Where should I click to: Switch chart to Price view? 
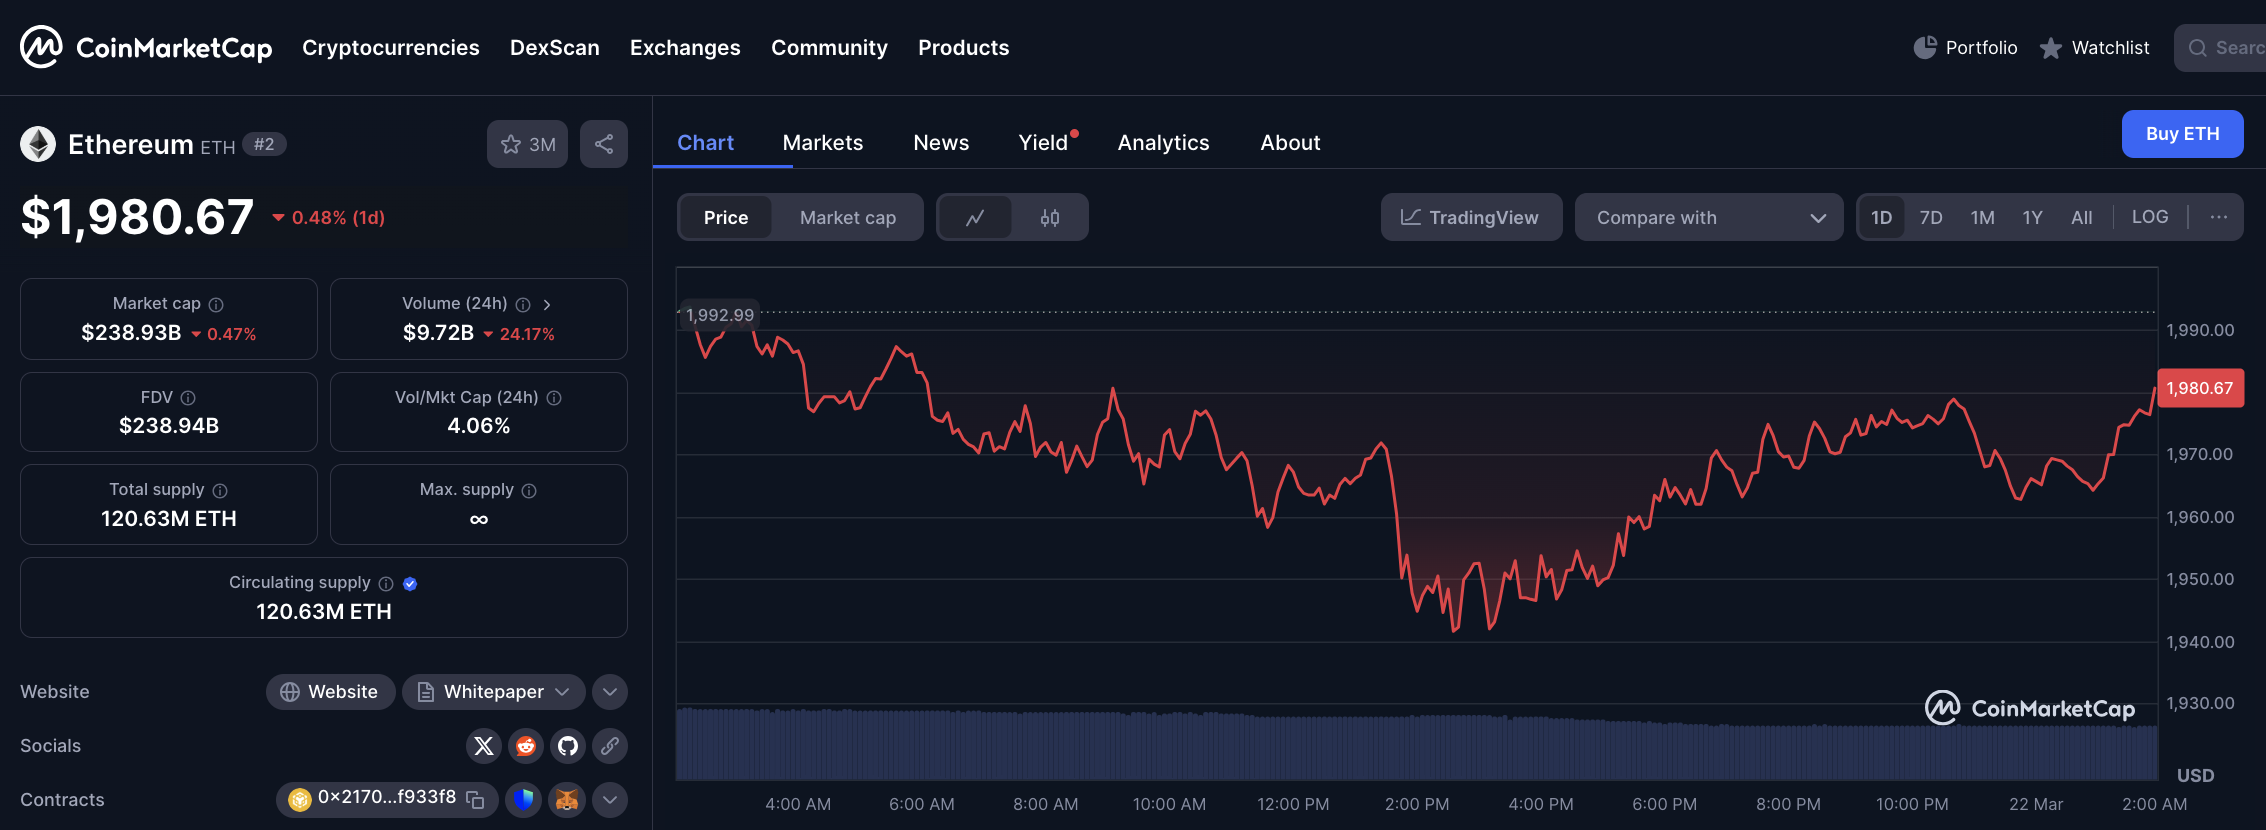(x=726, y=217)
